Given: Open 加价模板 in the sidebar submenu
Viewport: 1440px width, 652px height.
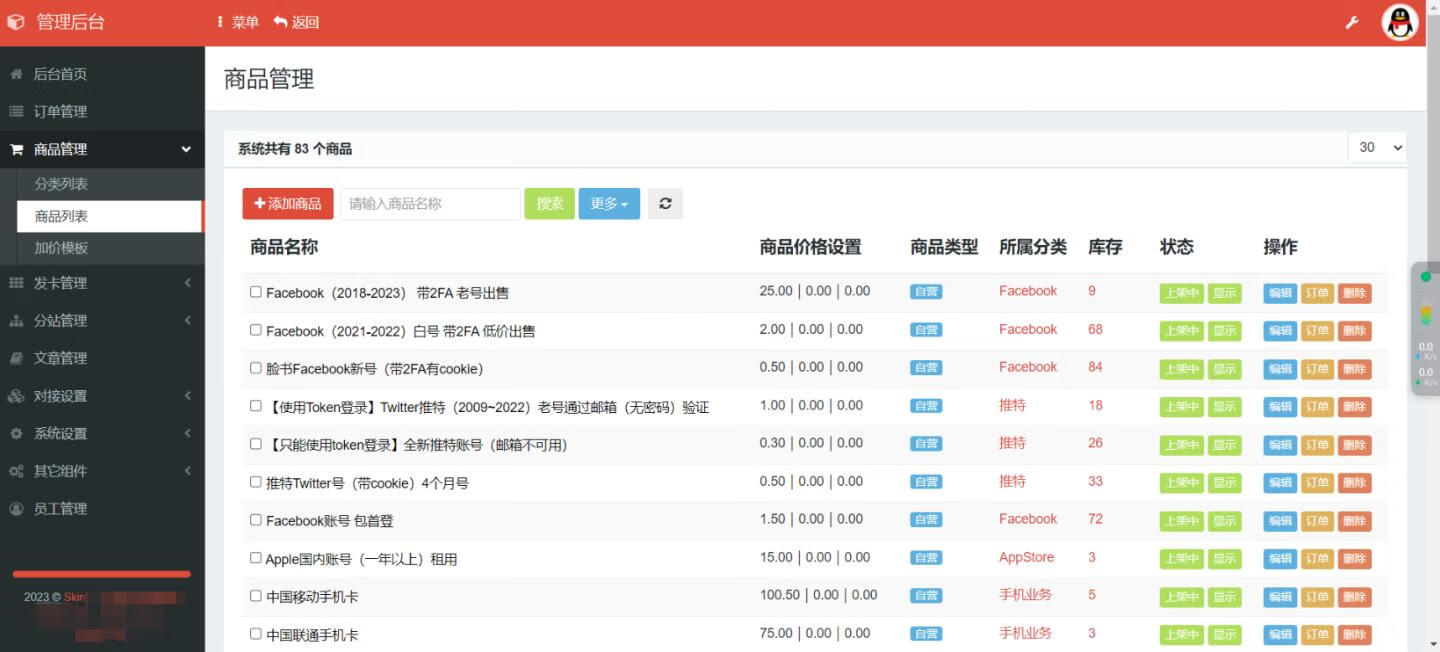Looking at the screenshot, I should click(x=61, y=247).
